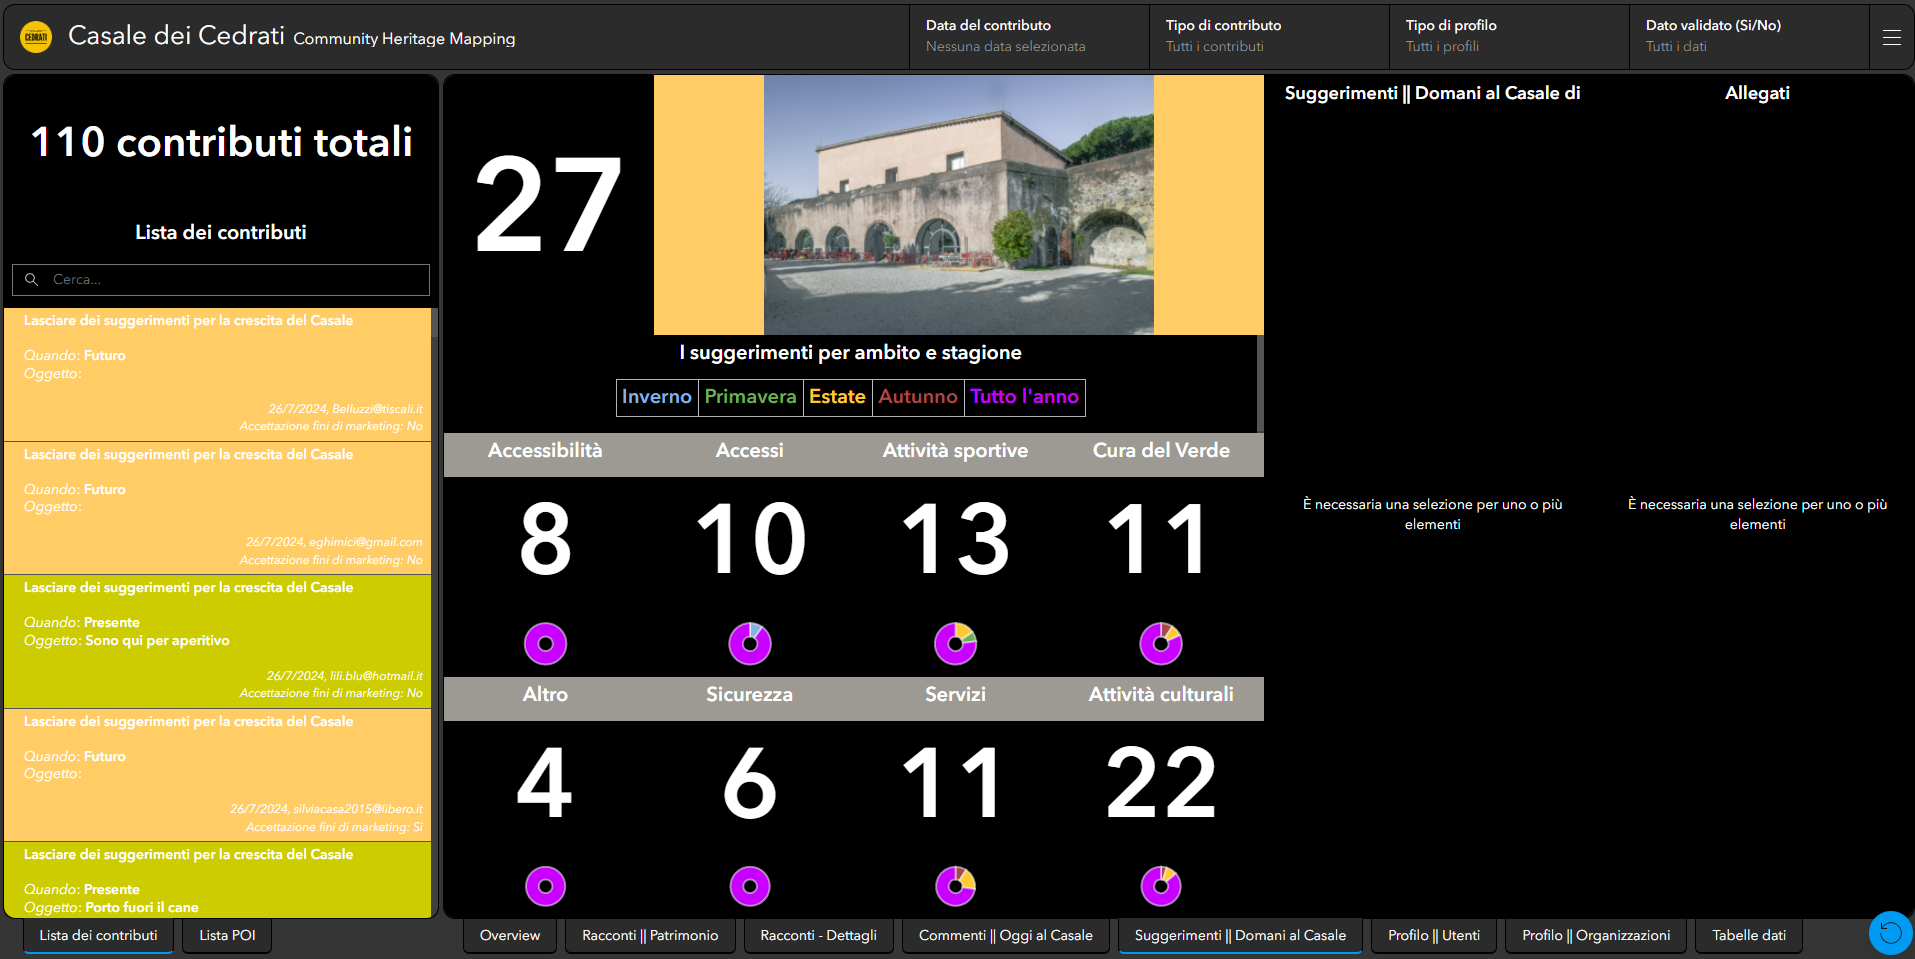Open the Tabelle dati tab
1915x959 pixels.
tap(1749, 936)
